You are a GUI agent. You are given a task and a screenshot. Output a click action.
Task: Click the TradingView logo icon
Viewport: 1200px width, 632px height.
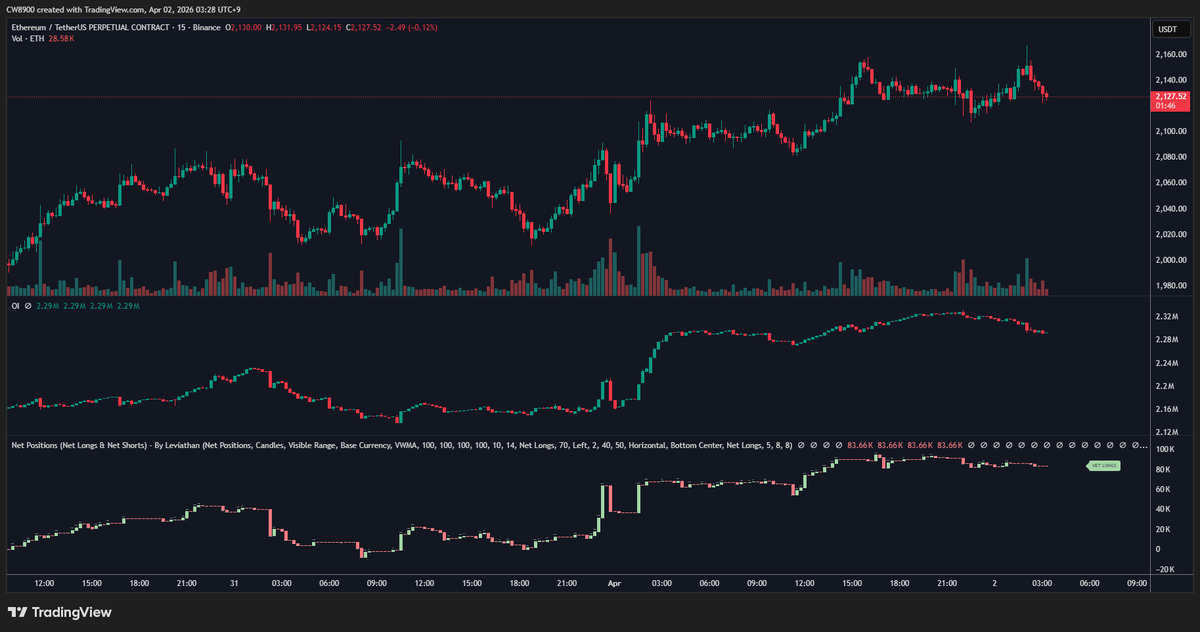(17, 612)
